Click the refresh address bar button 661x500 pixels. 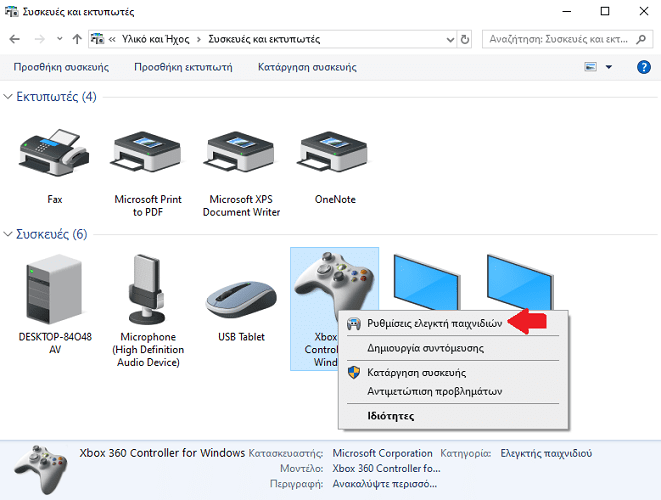[465, 39]
